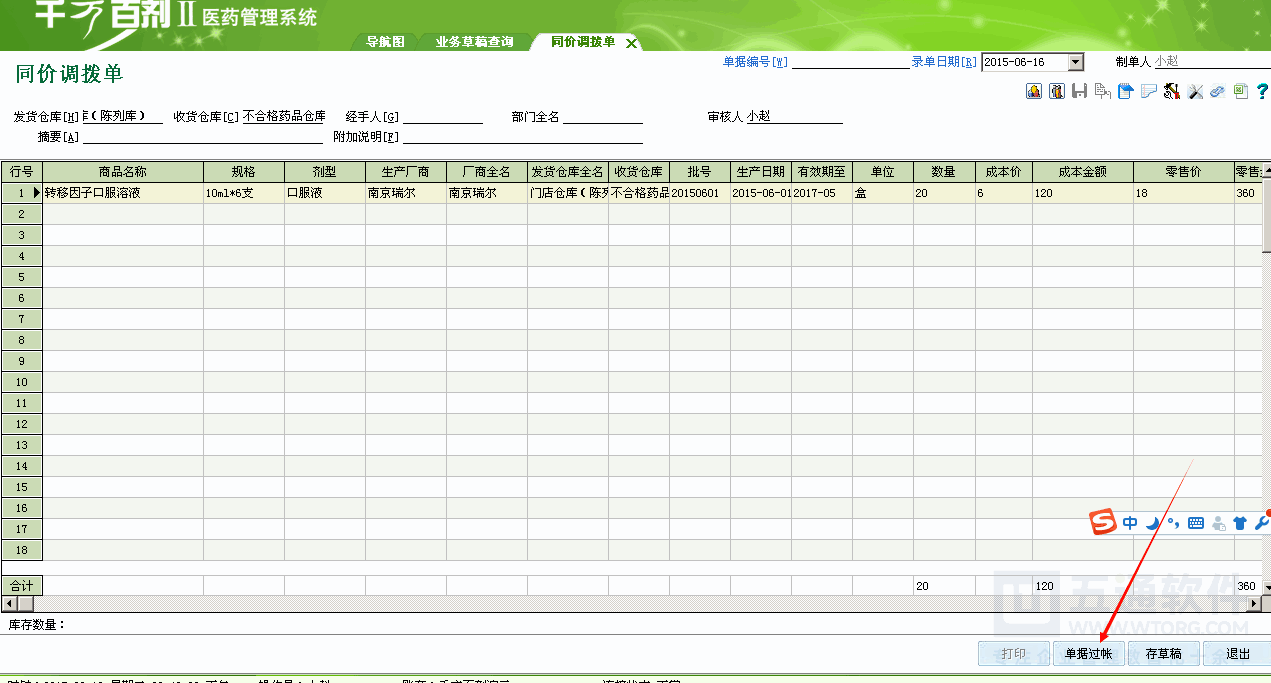Click the 存草稿 button

tap(1163, 654)
